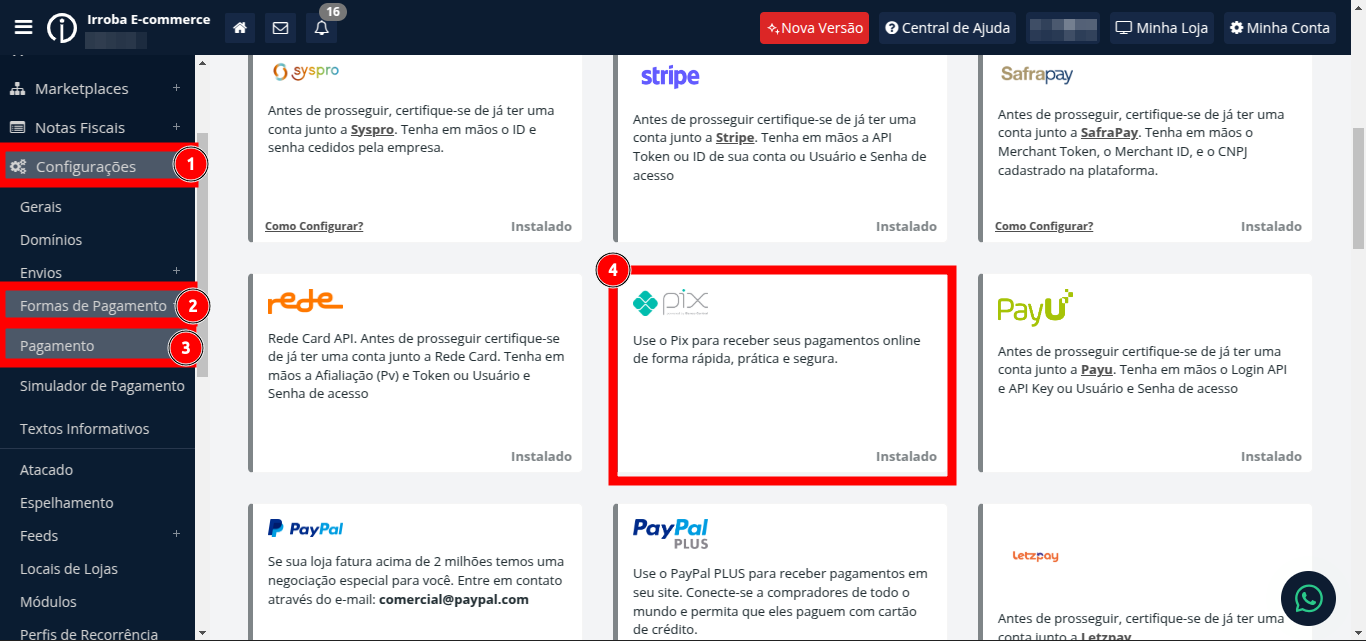Viewport: 1366px width, 641px height.
Task: Open the hamburger menu icon
Action: 23,27
